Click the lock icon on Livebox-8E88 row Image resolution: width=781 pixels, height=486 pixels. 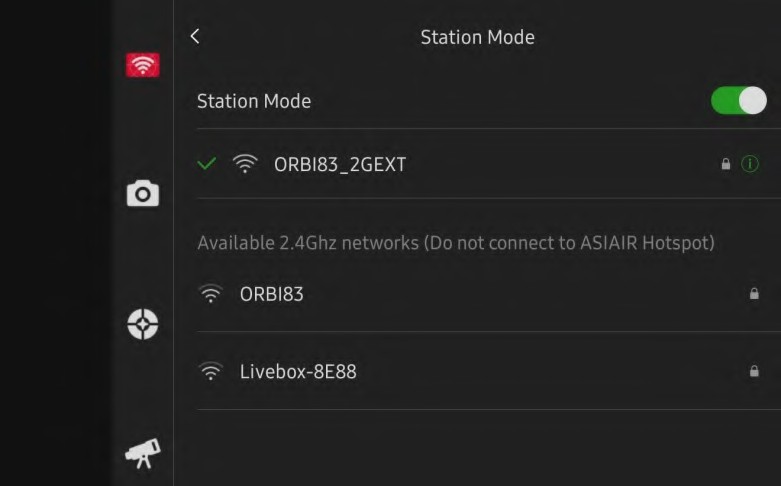[x=754, y=371]
